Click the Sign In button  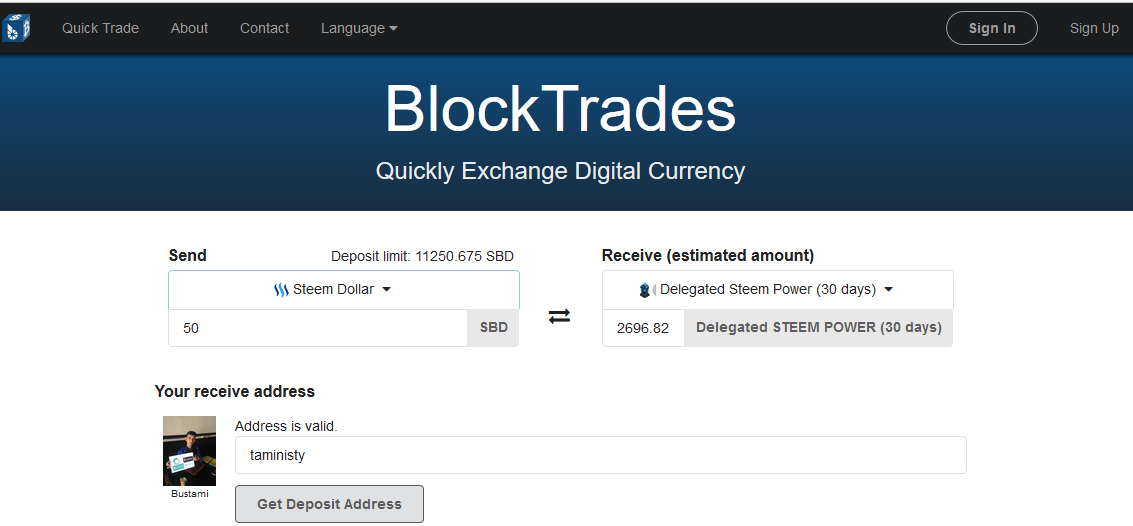992,28
